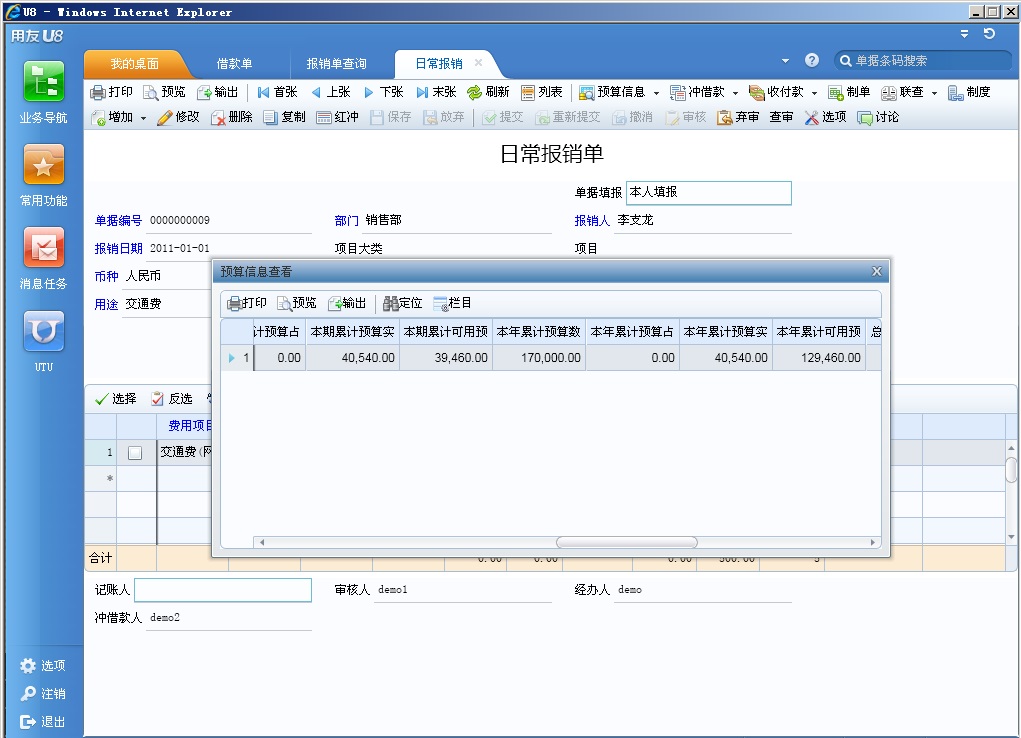Click the 复制 copy button

[x=285, y=117]
